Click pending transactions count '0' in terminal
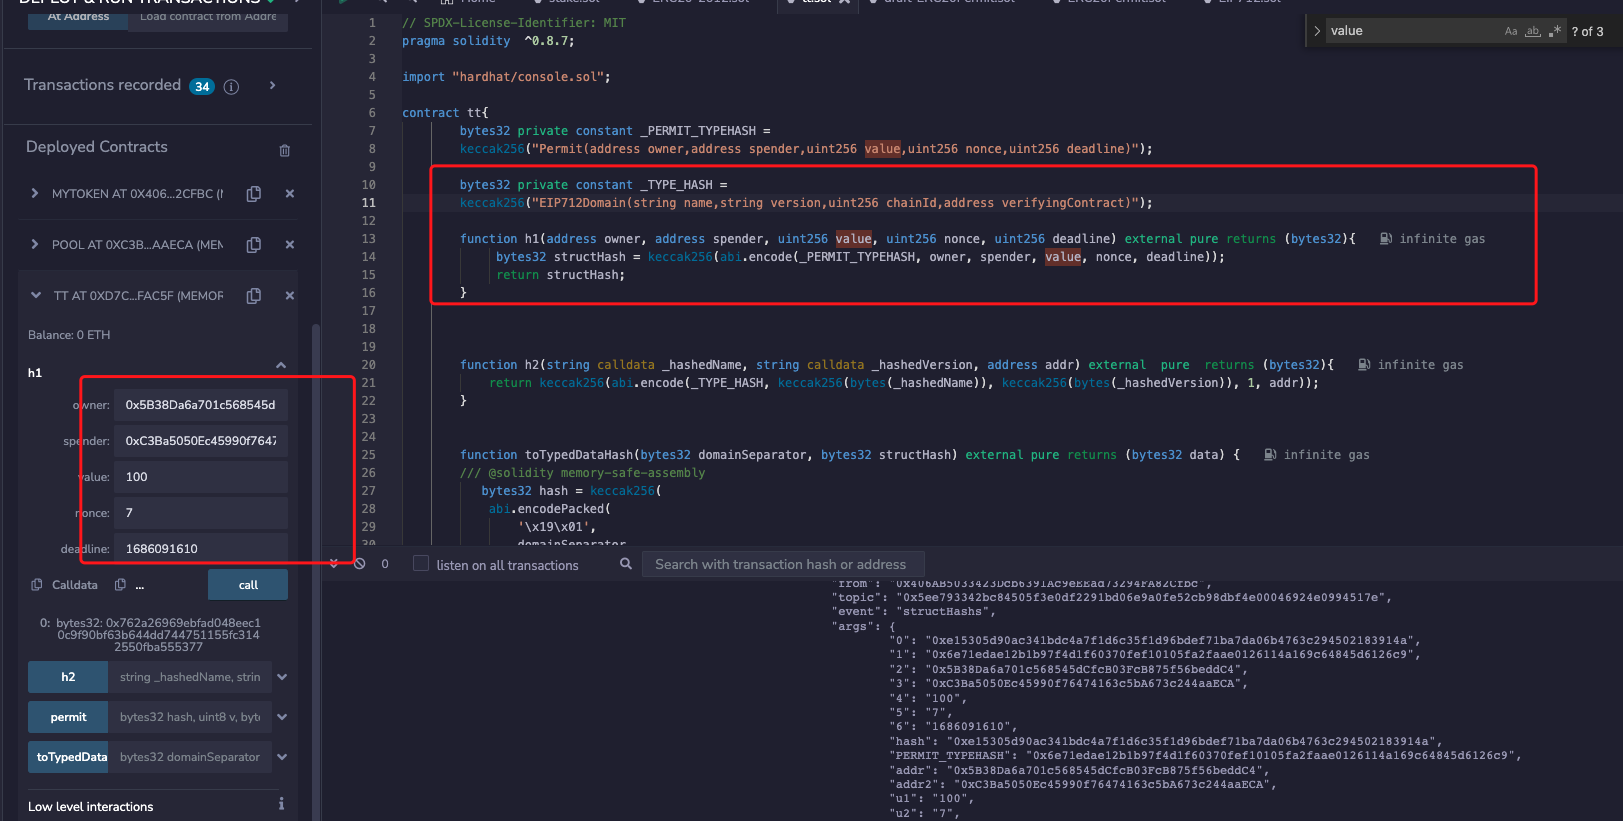 [385, 564]
